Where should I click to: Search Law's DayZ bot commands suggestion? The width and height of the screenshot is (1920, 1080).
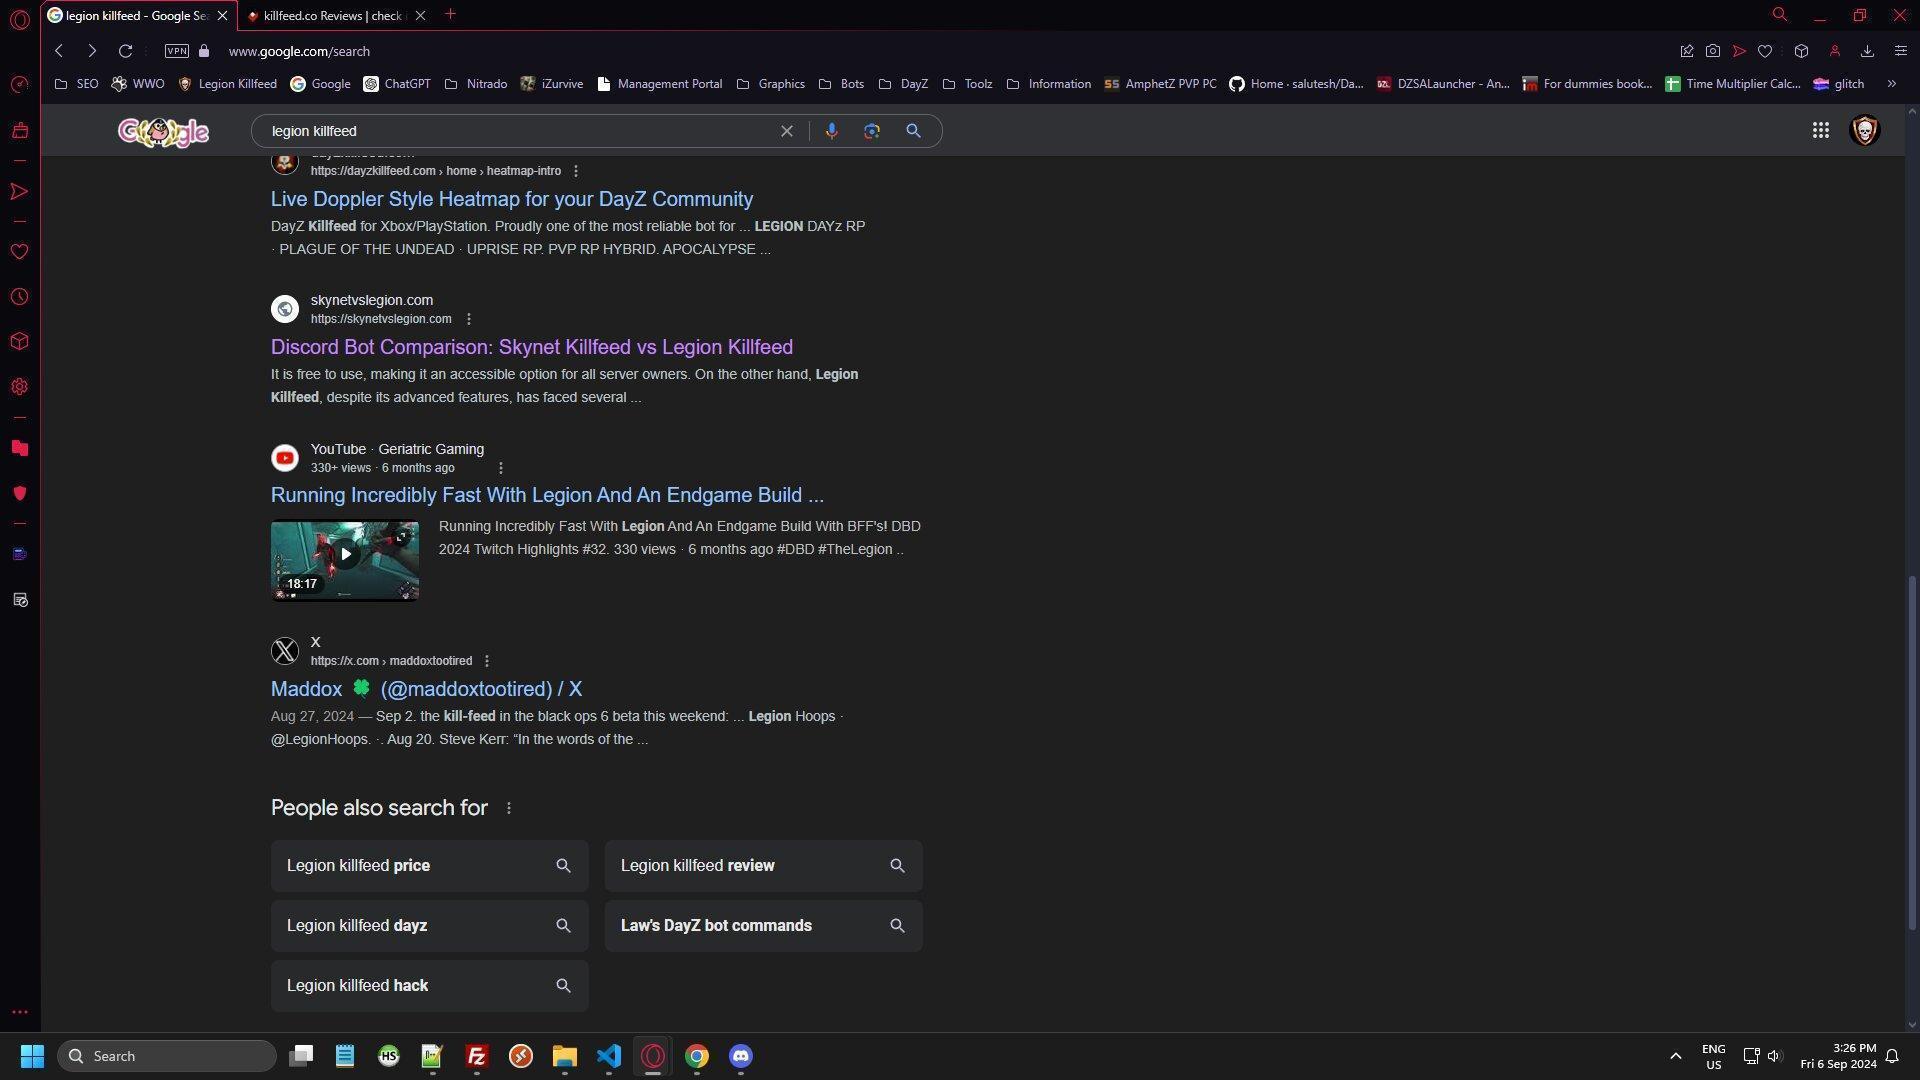click(763, 926)
